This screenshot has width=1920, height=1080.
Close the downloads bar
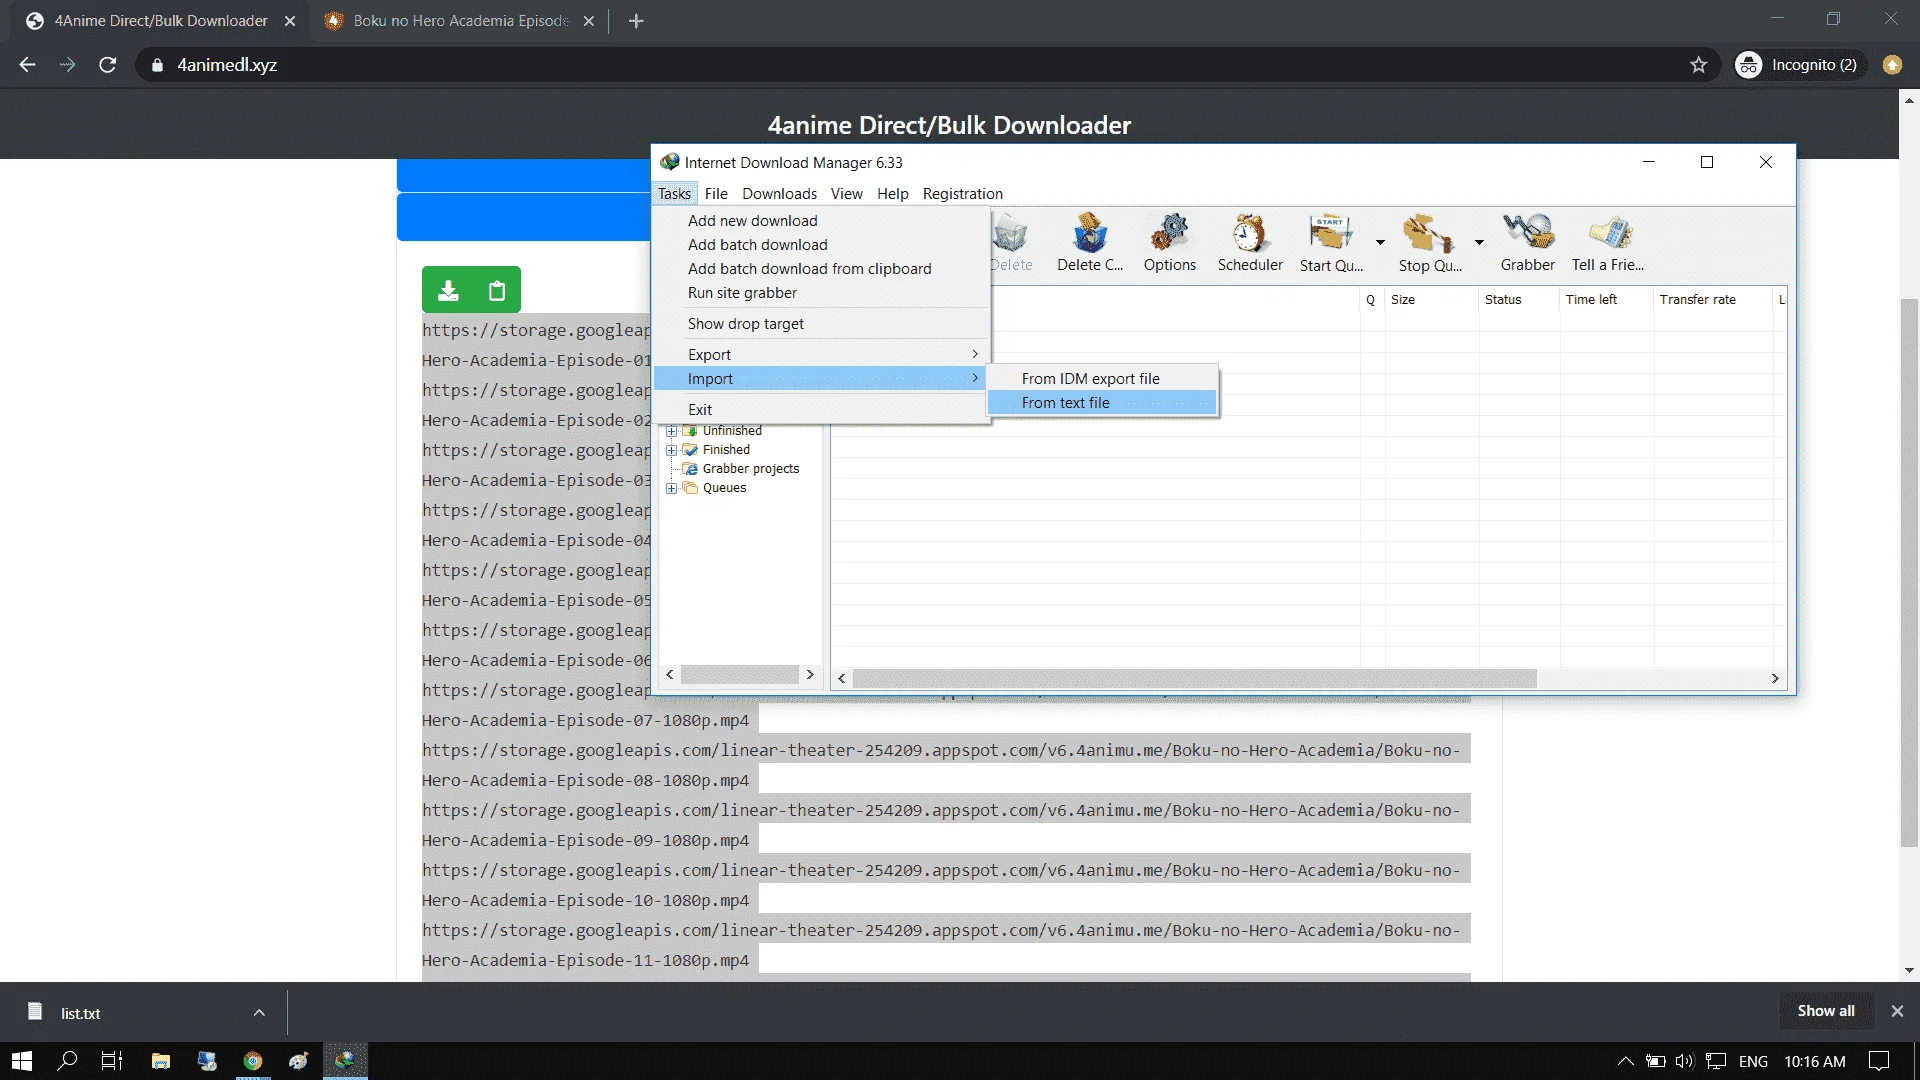click(1897, 1011)
